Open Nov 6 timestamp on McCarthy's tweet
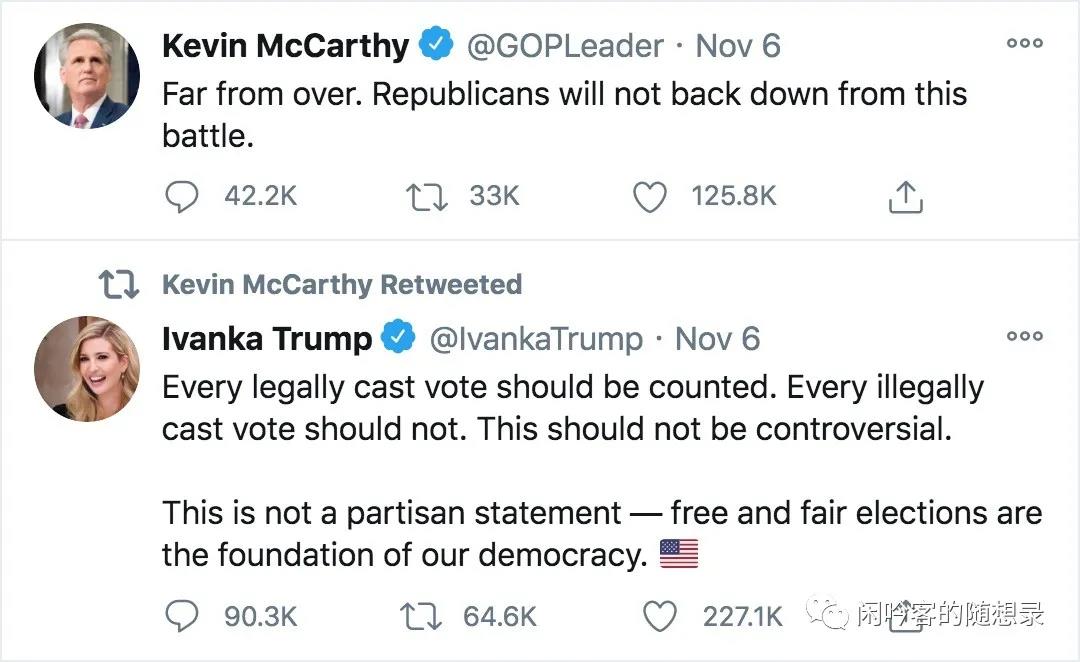Screen dimensions: 1080x662 738,46
